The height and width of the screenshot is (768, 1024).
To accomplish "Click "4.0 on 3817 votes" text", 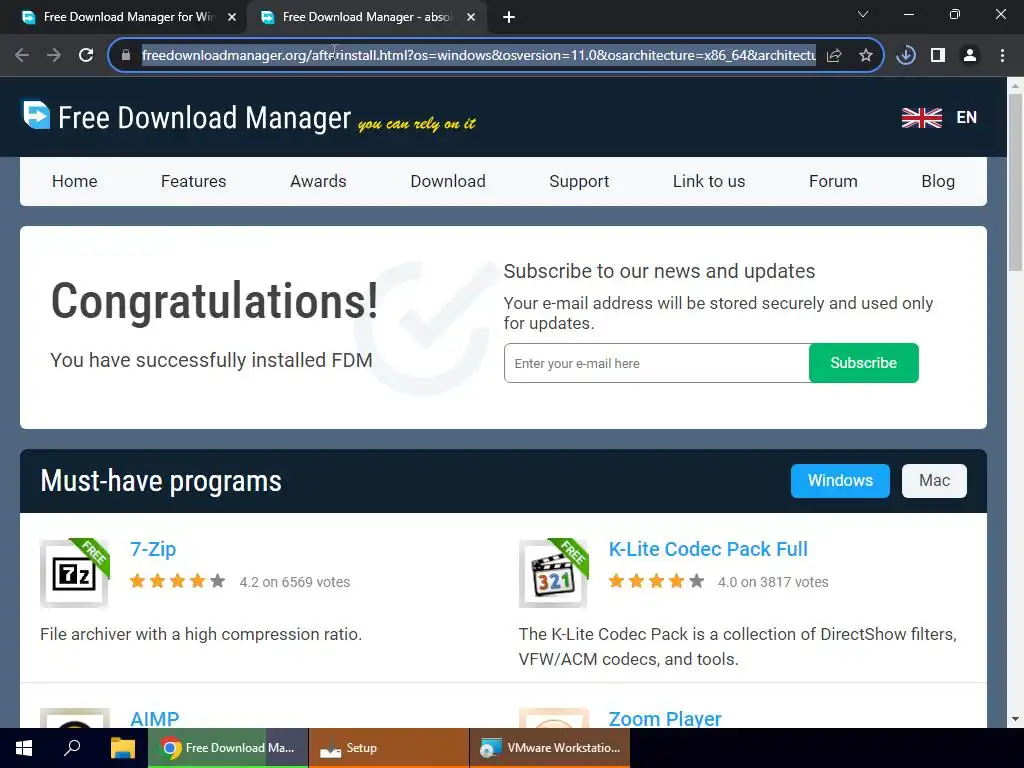I will [773, 582].
